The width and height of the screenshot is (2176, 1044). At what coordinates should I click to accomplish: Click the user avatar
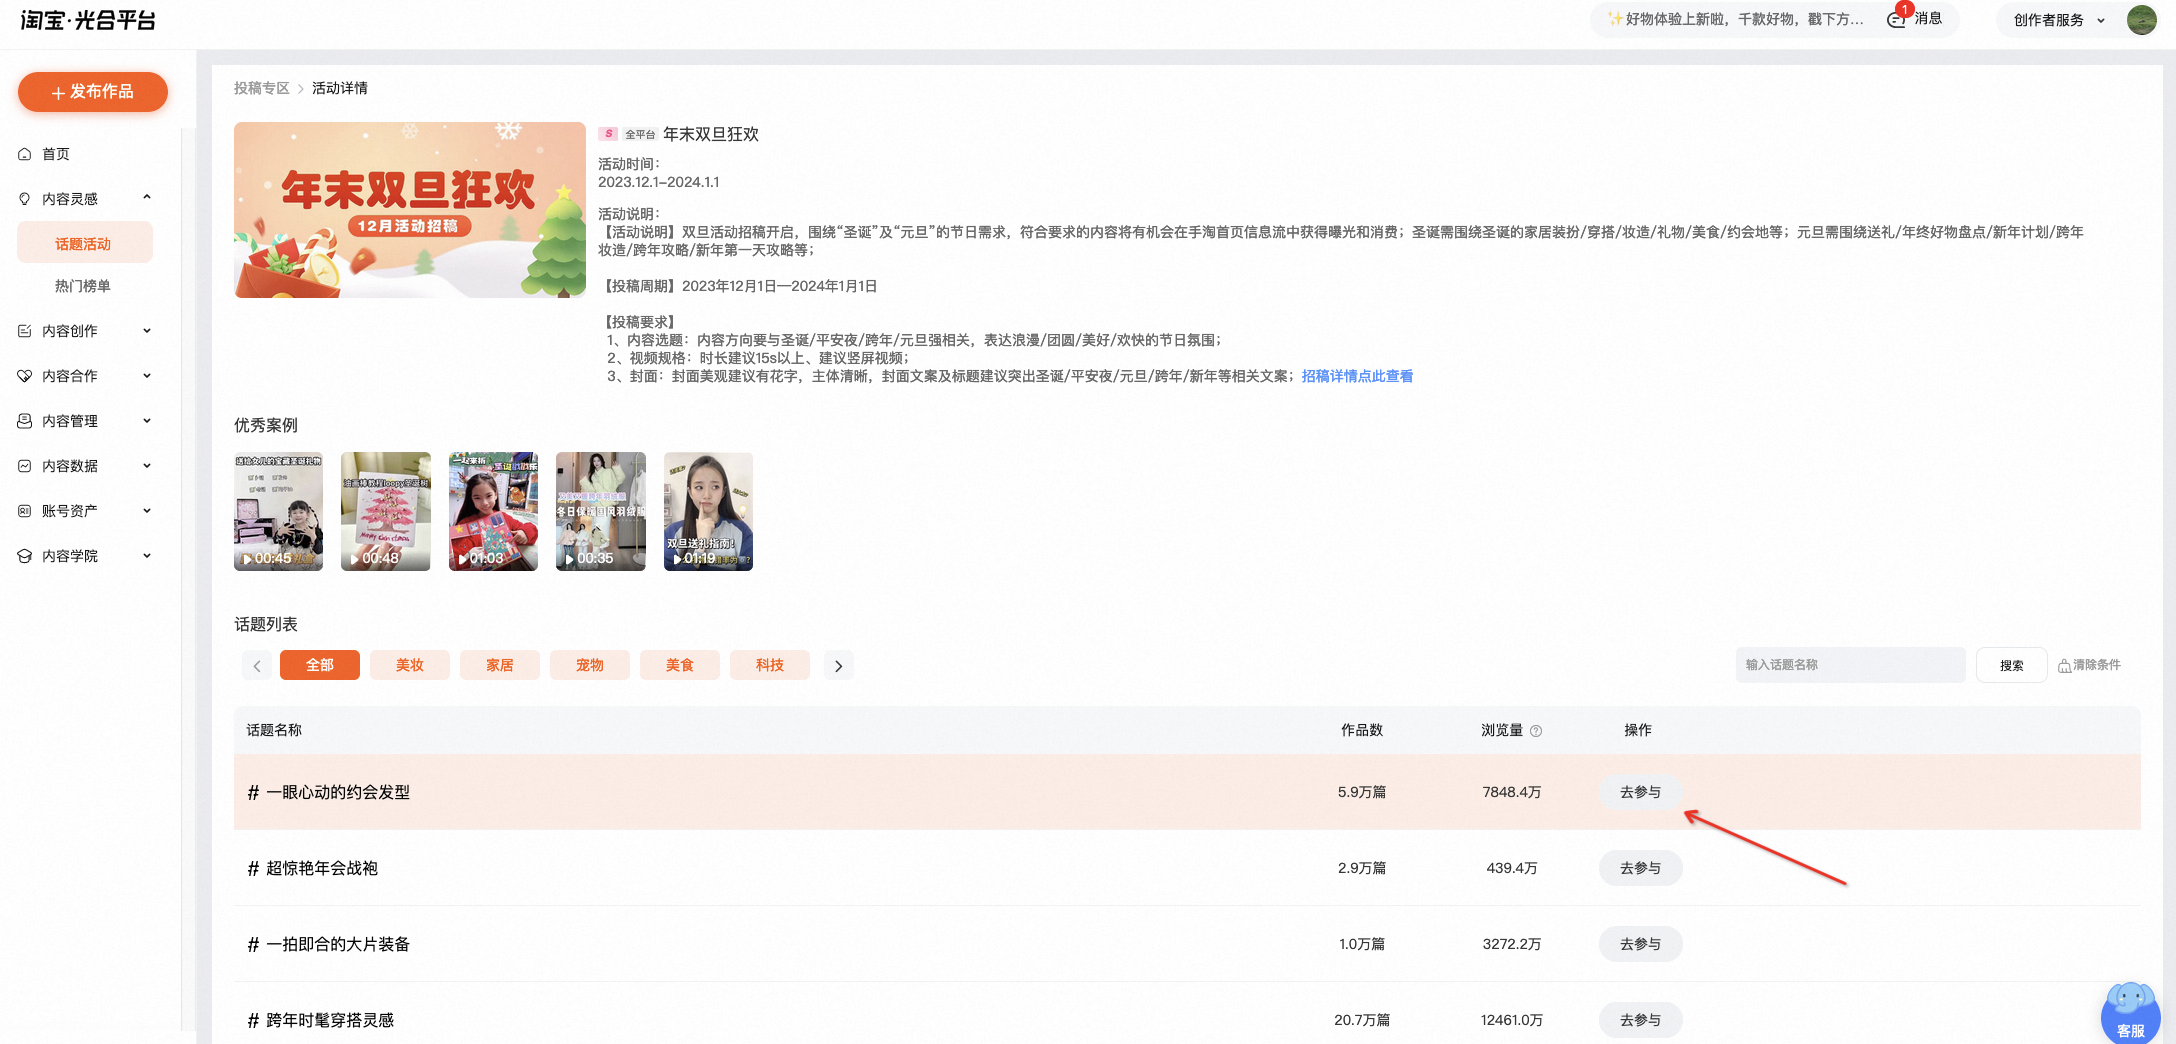[x=2142, y=20]
